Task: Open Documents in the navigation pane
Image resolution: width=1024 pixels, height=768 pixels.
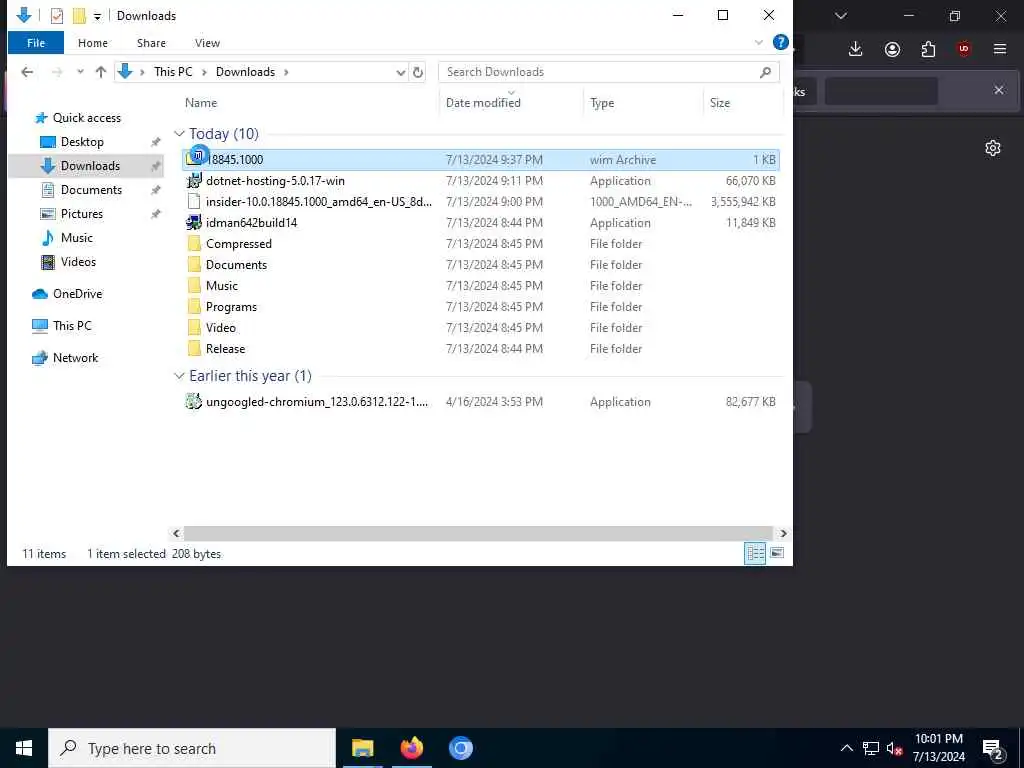Action: pyautogui.click(x=91, y=190)
